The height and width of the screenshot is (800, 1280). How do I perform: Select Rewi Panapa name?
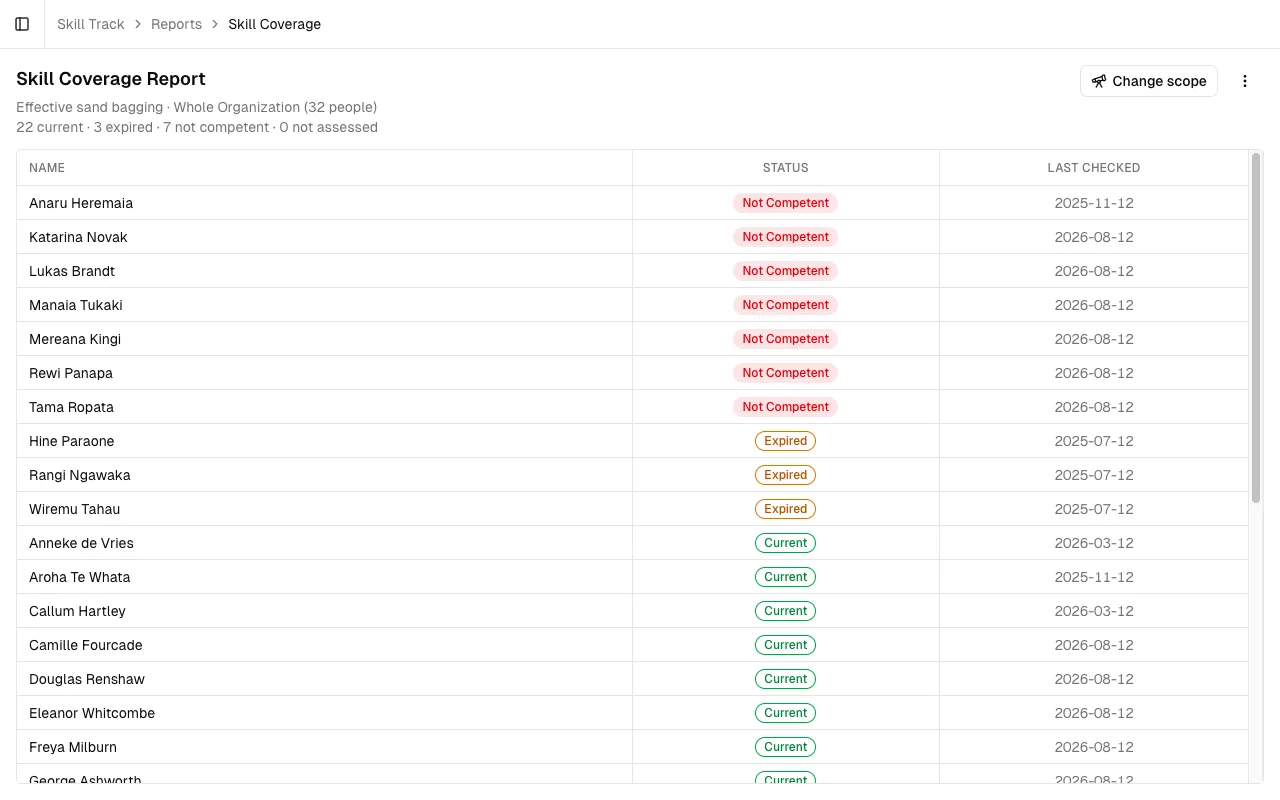pyautogui.click(x=71, y=373)
